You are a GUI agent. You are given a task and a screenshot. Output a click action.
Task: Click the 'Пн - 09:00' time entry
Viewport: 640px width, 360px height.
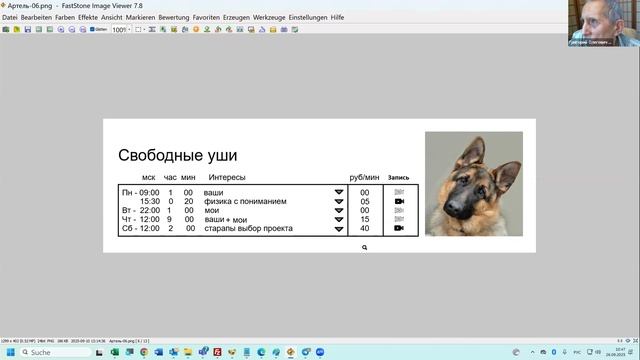coord(141,192)
